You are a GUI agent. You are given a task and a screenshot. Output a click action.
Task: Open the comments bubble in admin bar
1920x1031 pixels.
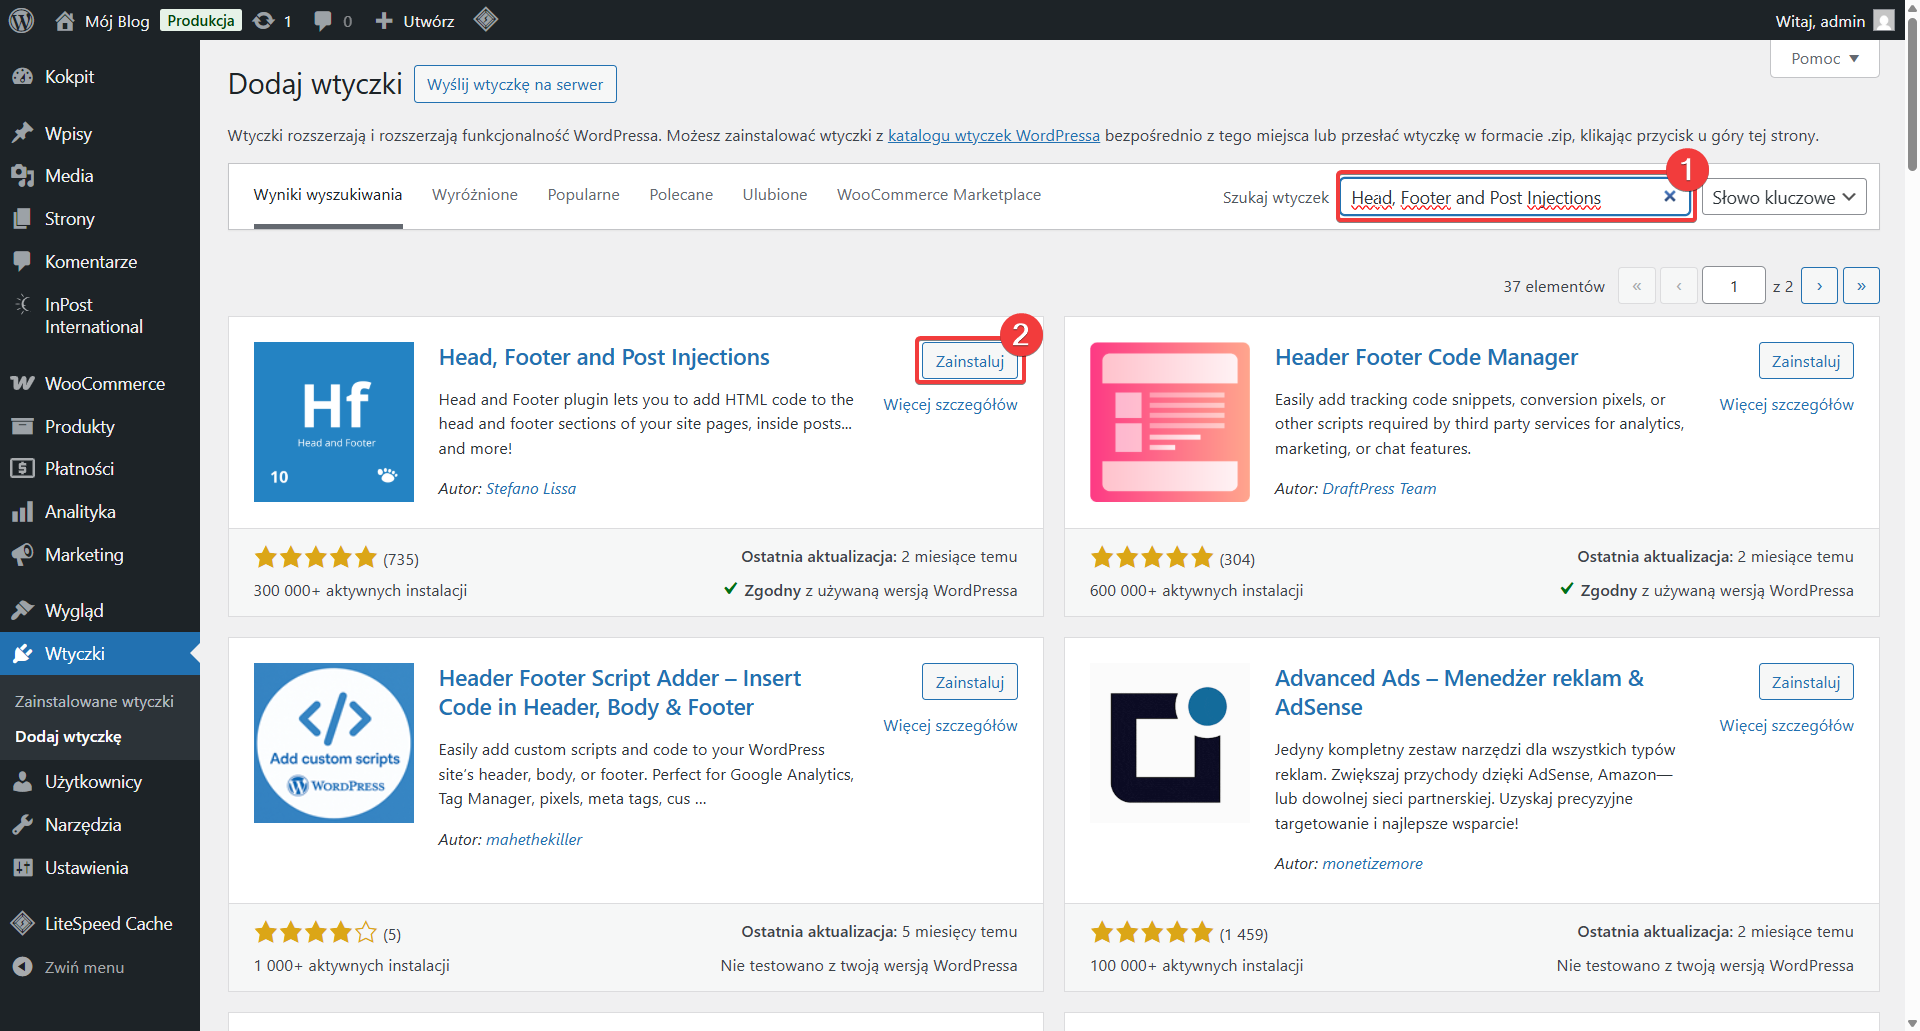click(x=323, y=21)
